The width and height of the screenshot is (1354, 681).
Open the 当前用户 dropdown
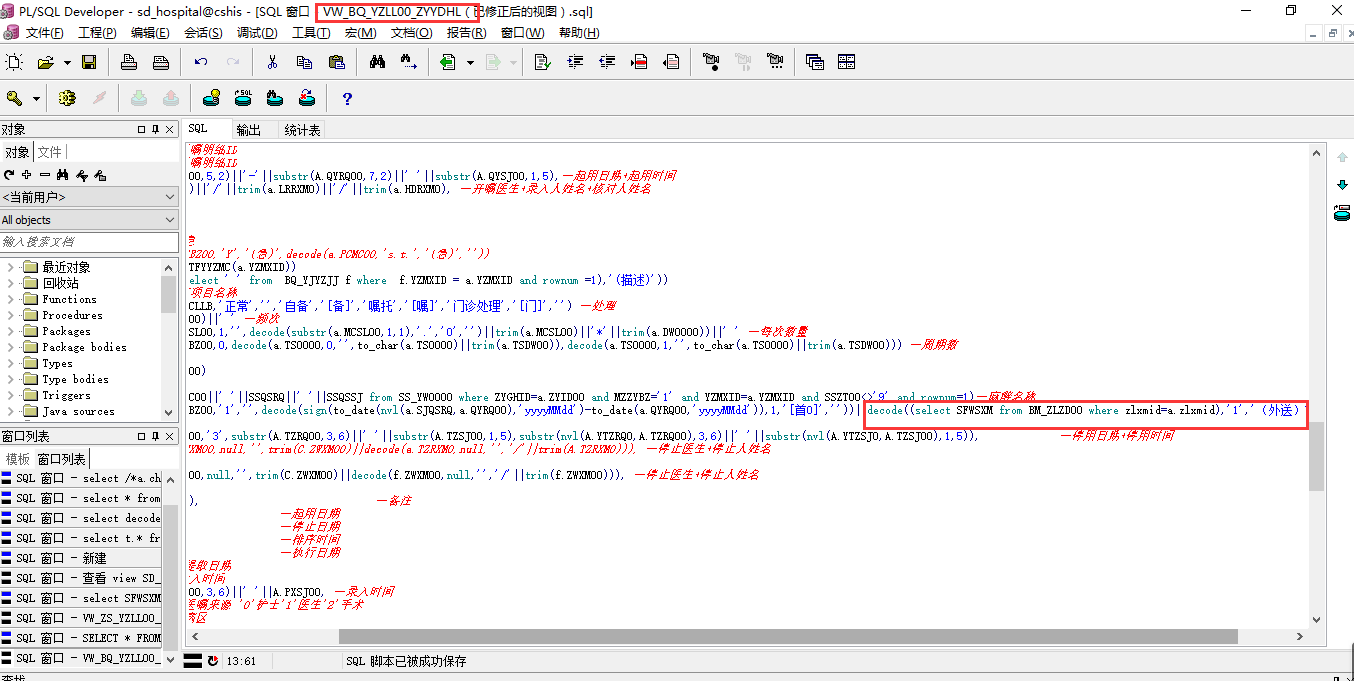168,198
